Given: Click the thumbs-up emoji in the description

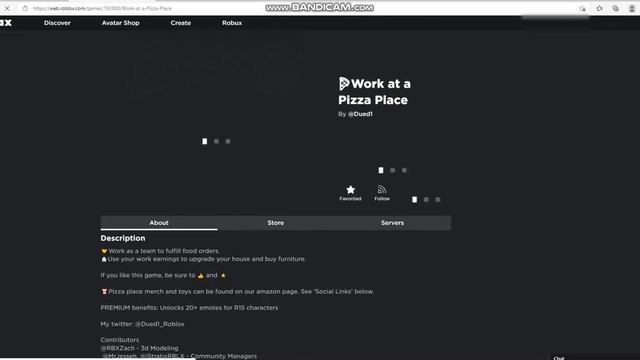Looking at the screenshot, I should coord(200,276).
